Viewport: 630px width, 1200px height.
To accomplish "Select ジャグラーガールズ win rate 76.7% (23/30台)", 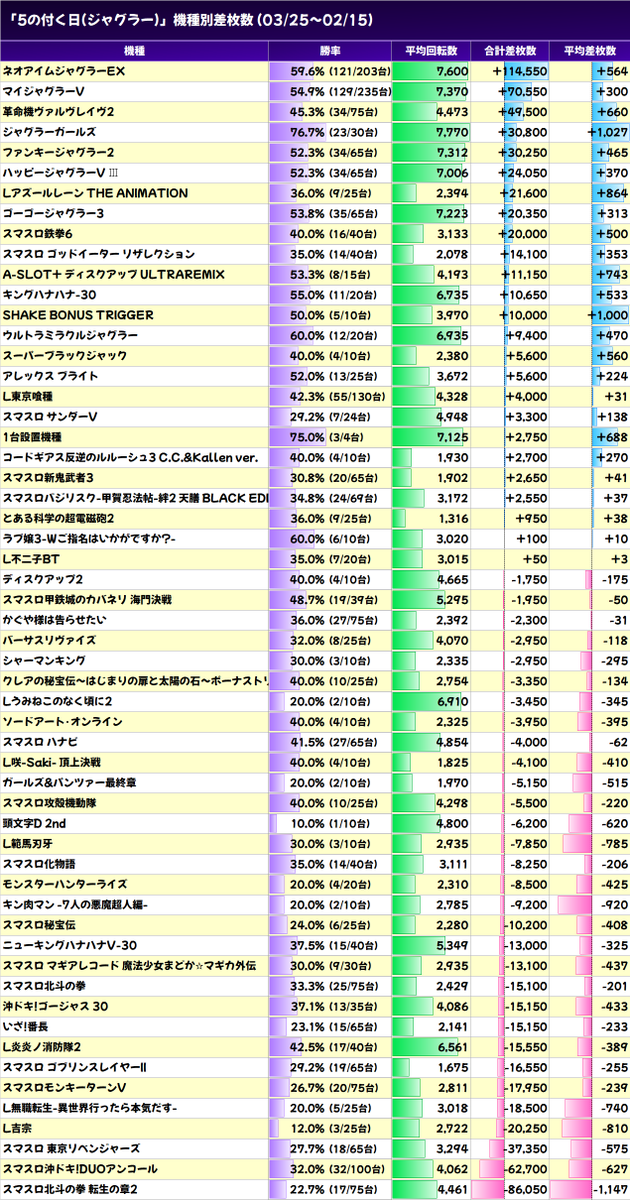I will click(x=340, y=132).
